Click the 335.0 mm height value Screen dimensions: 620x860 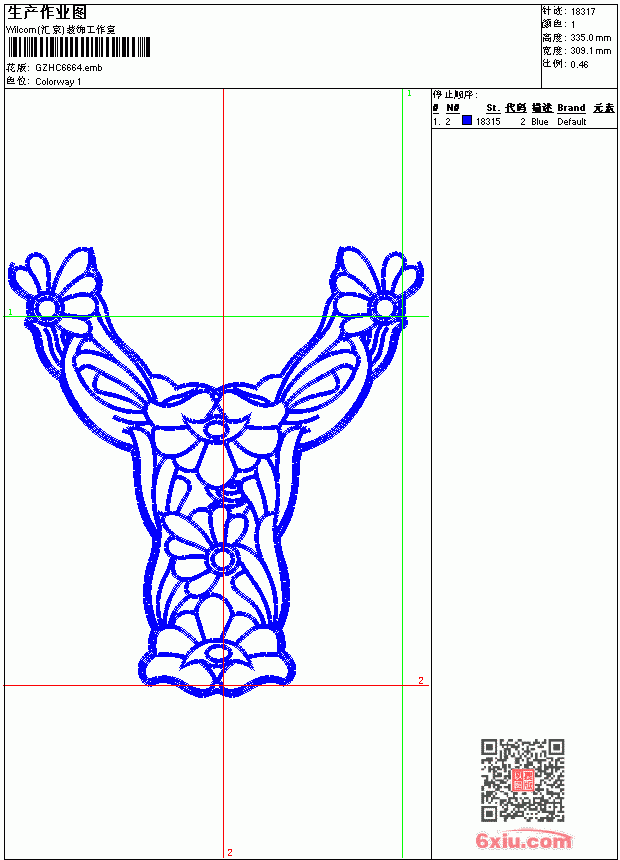click(590, 38)
